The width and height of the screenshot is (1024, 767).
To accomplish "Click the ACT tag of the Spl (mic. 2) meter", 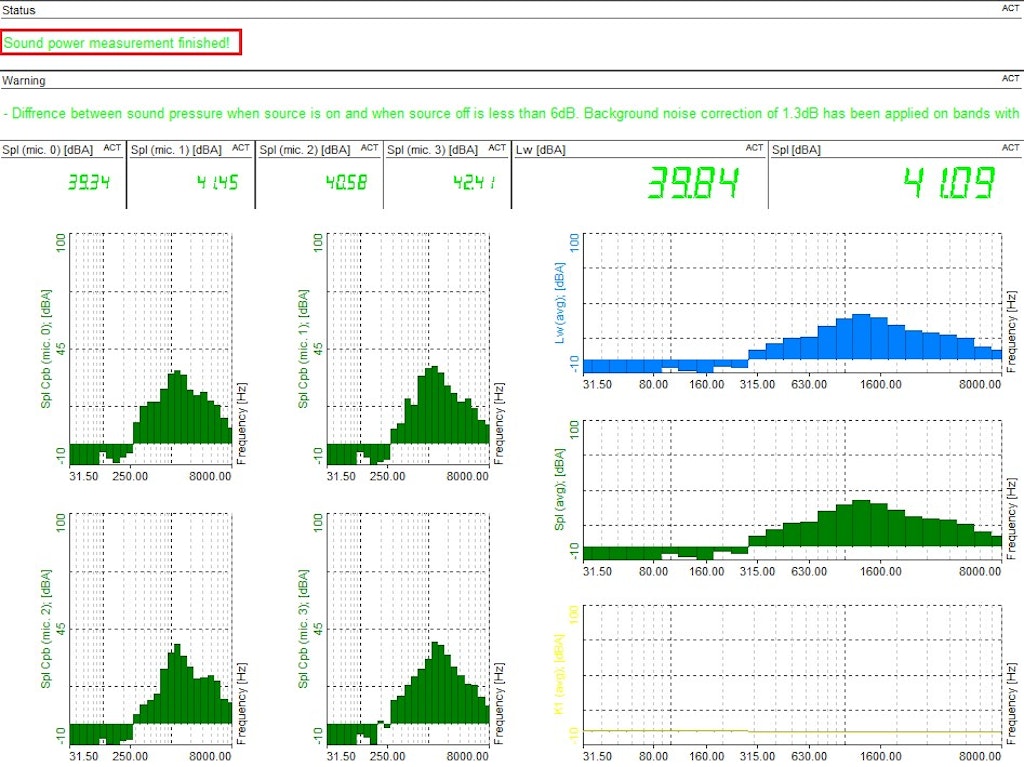I will pos(370,148).
